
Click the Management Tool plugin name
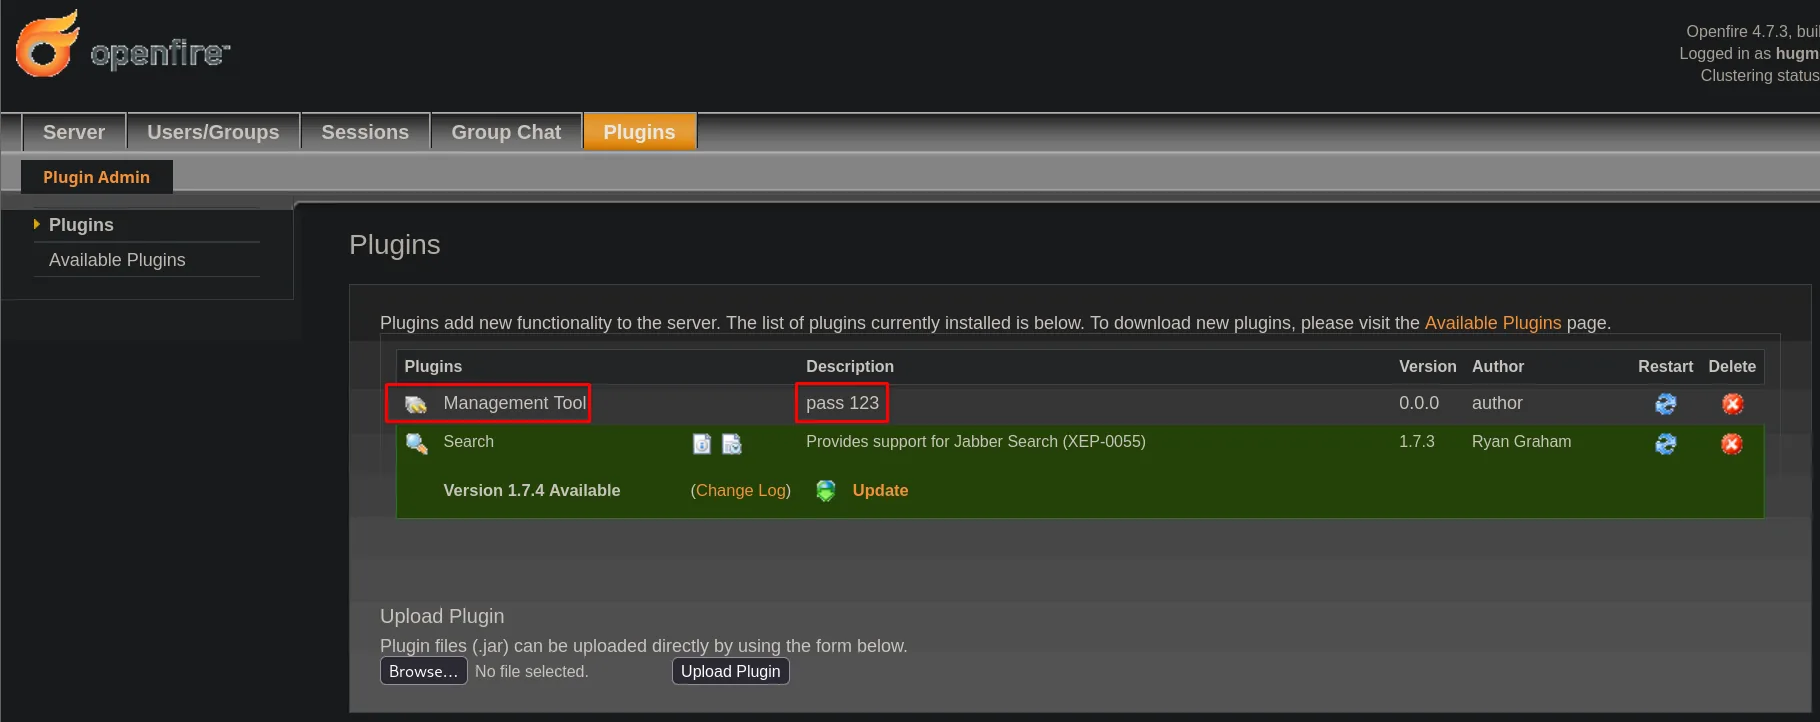pos(515,403)
